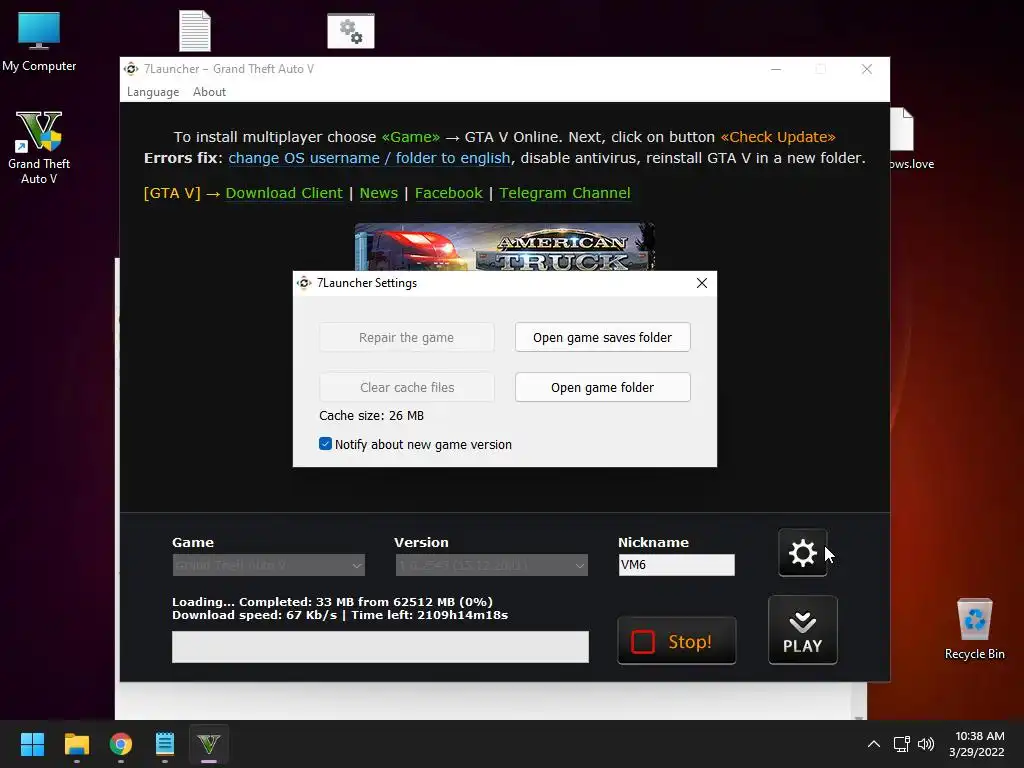Close the 7Launcher Settings dialog
This screenshot has width=1024, height=768.
pos(701,283)
